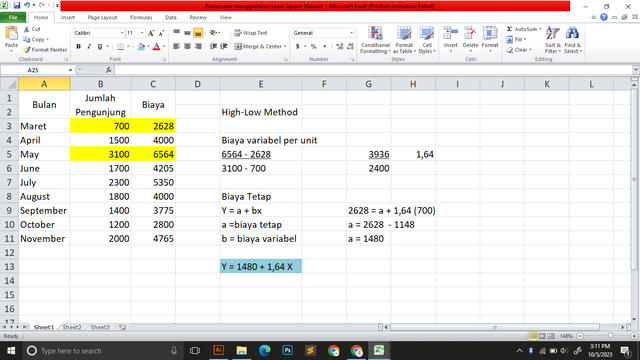Click the text Orientation icon
The height and width of the screenshot is (360, 640).
pos(213,33)
